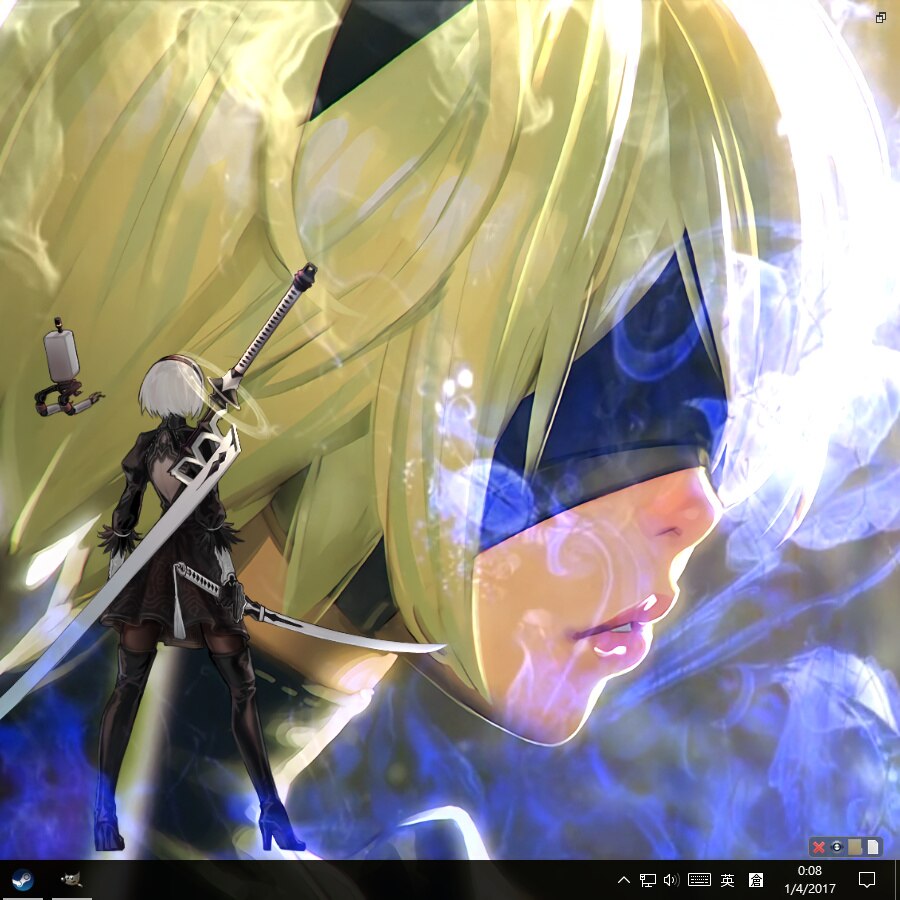Open Steam from the taskbar
Screen dimensions: 900x900
[x=21, y=880]
